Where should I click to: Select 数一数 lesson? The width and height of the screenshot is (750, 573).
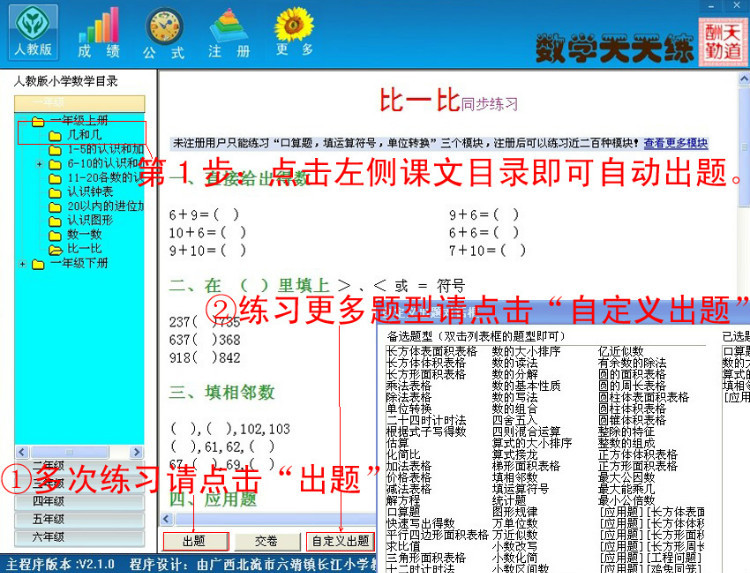tap(84, 234)
